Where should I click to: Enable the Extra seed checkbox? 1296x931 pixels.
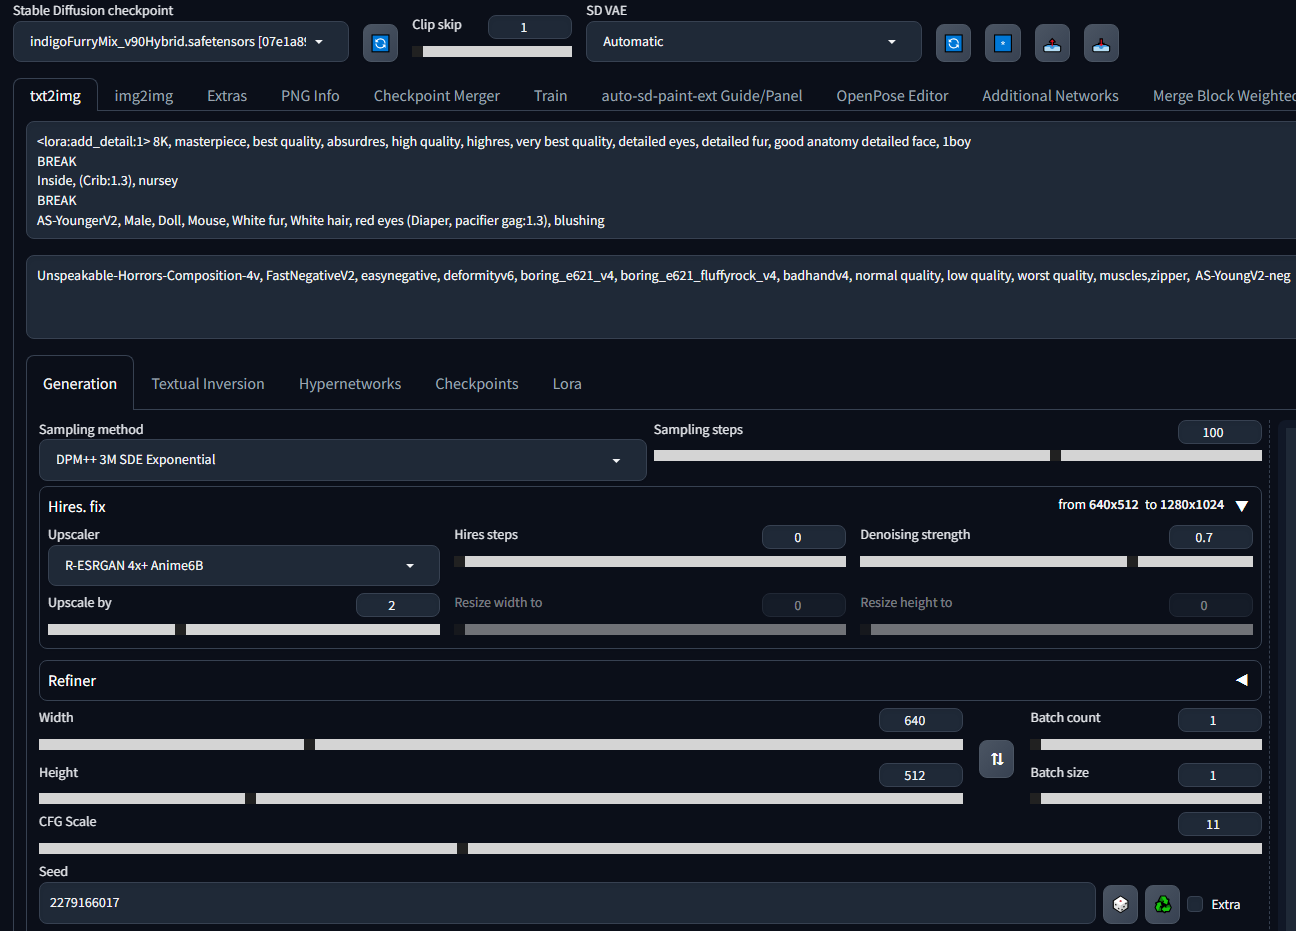coord(1195,904)
